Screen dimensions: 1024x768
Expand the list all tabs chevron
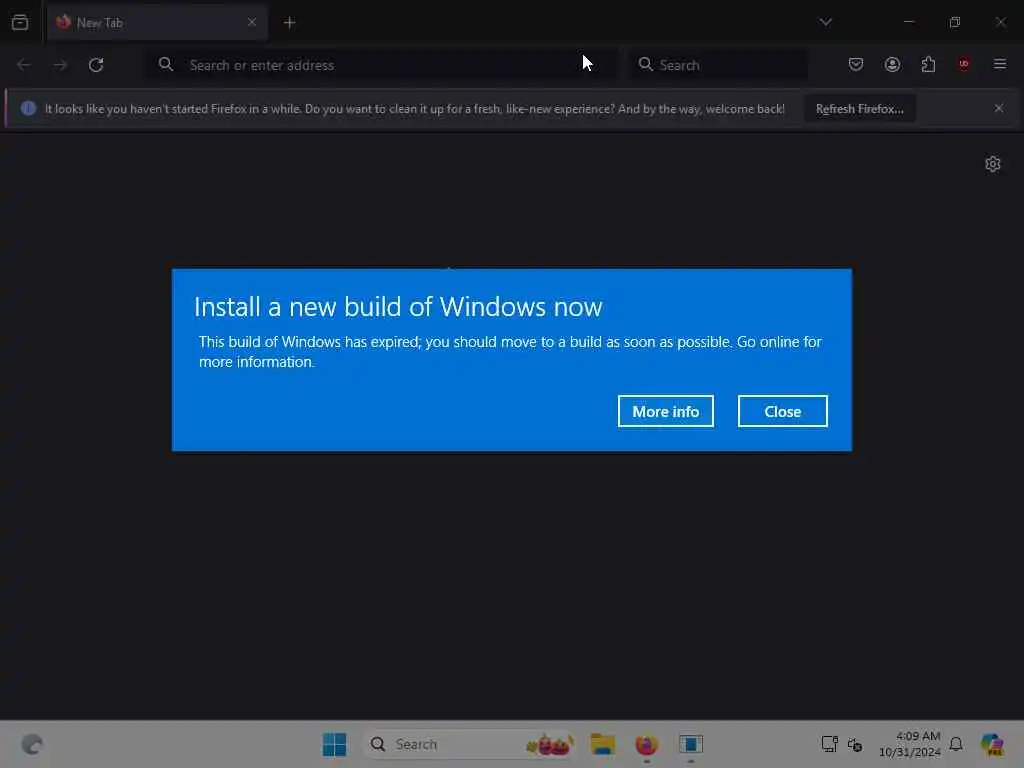pyautogui.click(x=825, y=22)
